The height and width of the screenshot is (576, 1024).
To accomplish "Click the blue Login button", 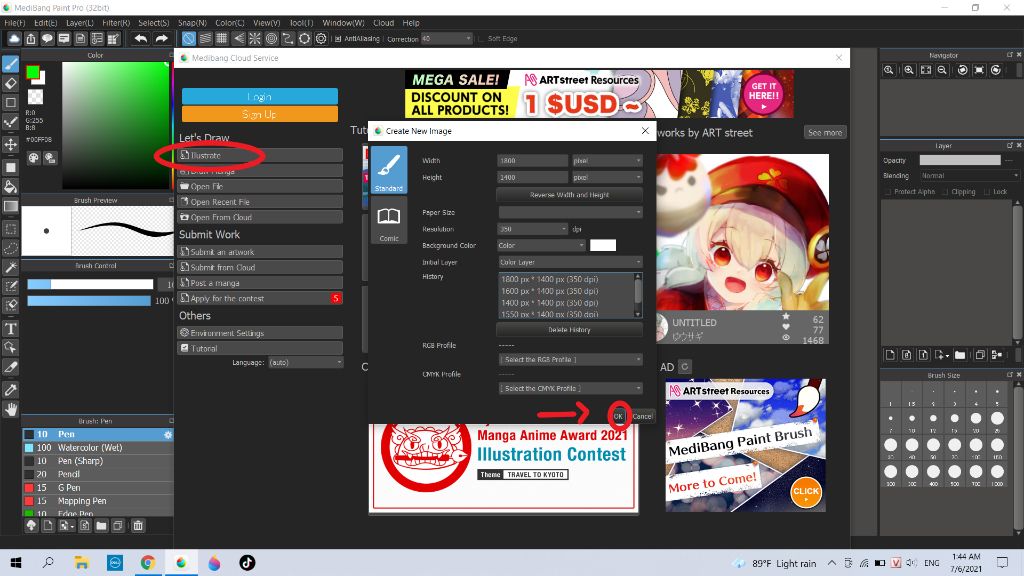I will [x=260, y=97].
